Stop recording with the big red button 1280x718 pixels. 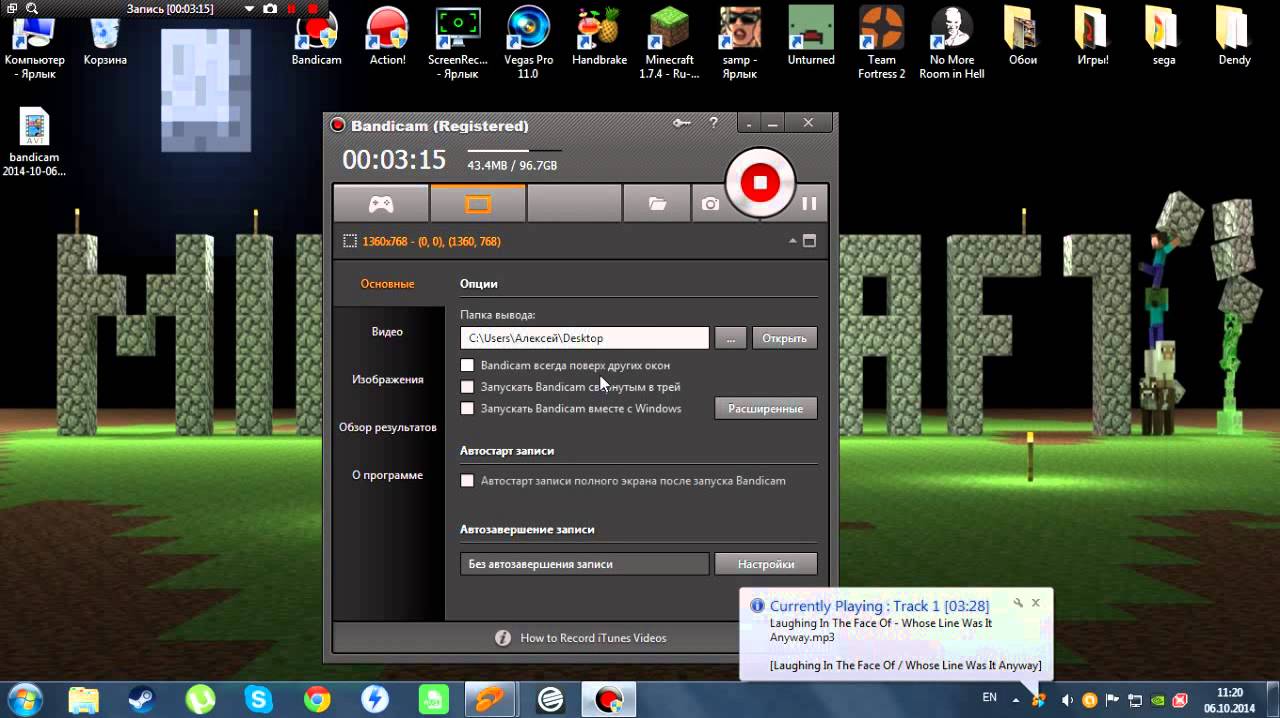click(760, 182)
